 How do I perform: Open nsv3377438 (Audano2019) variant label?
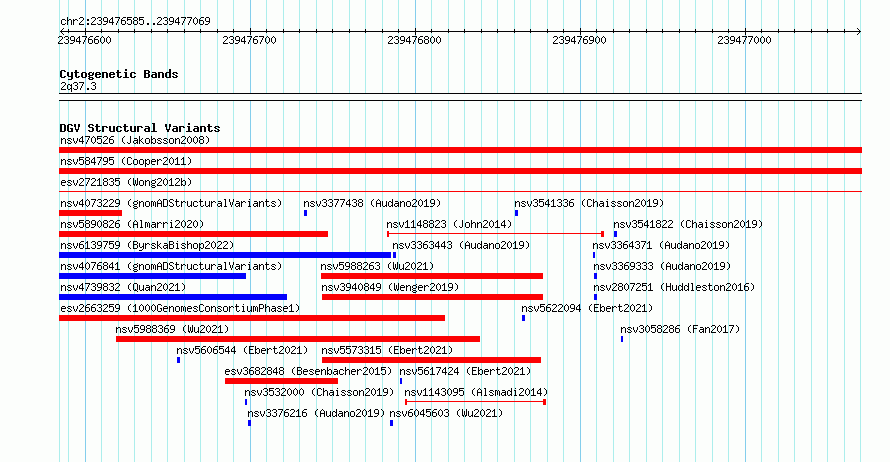click(x=372, y=203)
